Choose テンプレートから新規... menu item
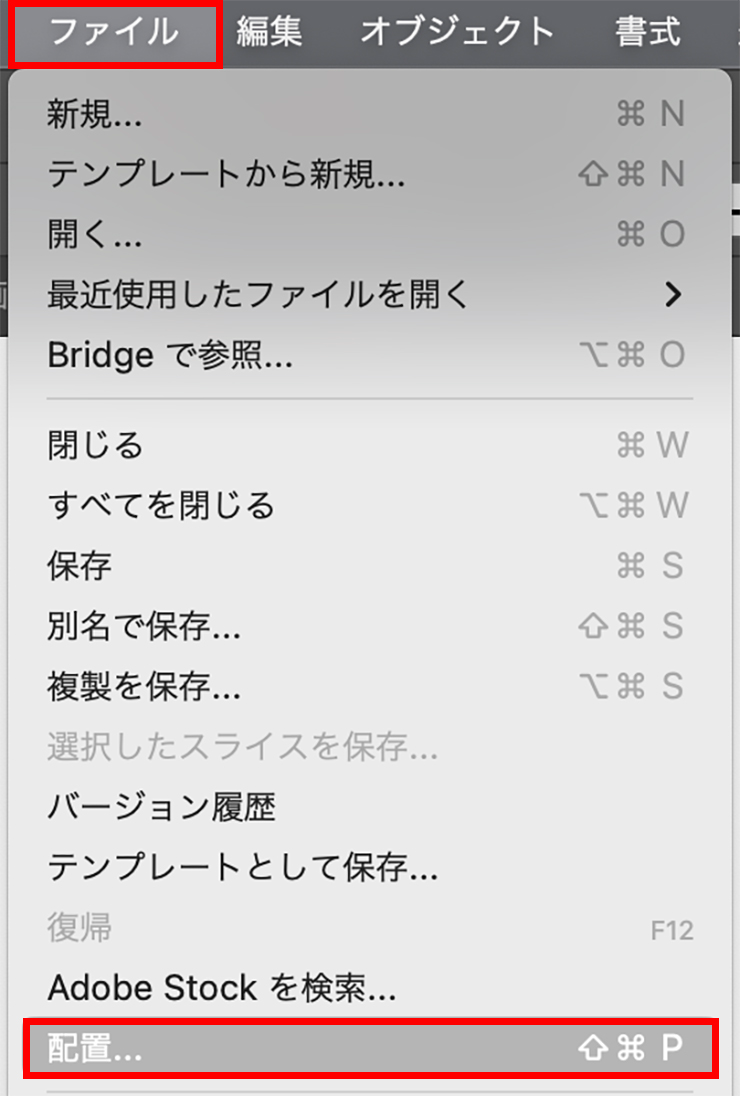The height and width of the screenshot is (1096, 740). tap(226, 175)
